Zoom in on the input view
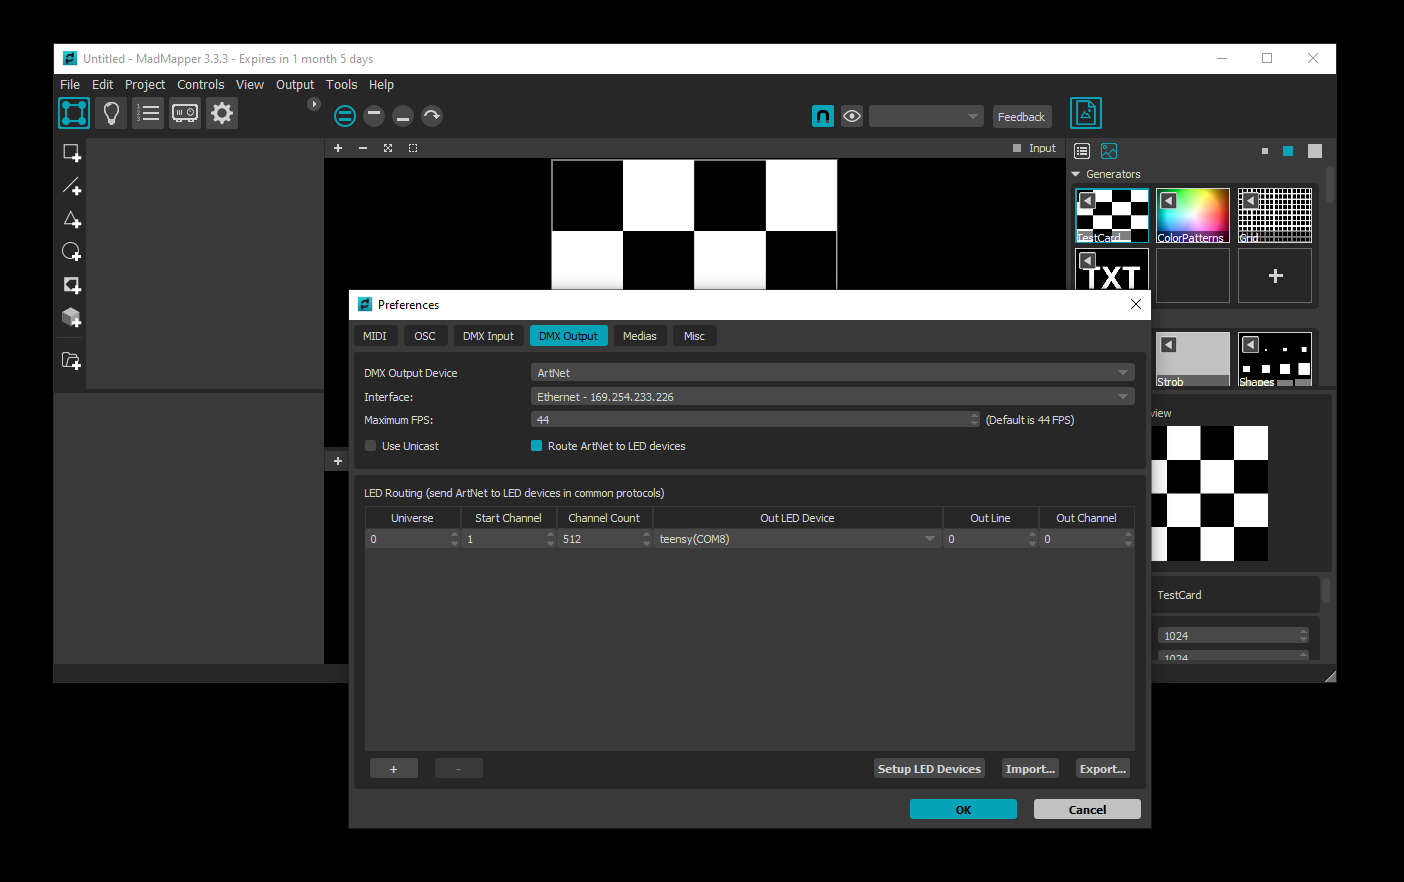The width and height of the screenshot is (1404, 882). pos(338,148)
